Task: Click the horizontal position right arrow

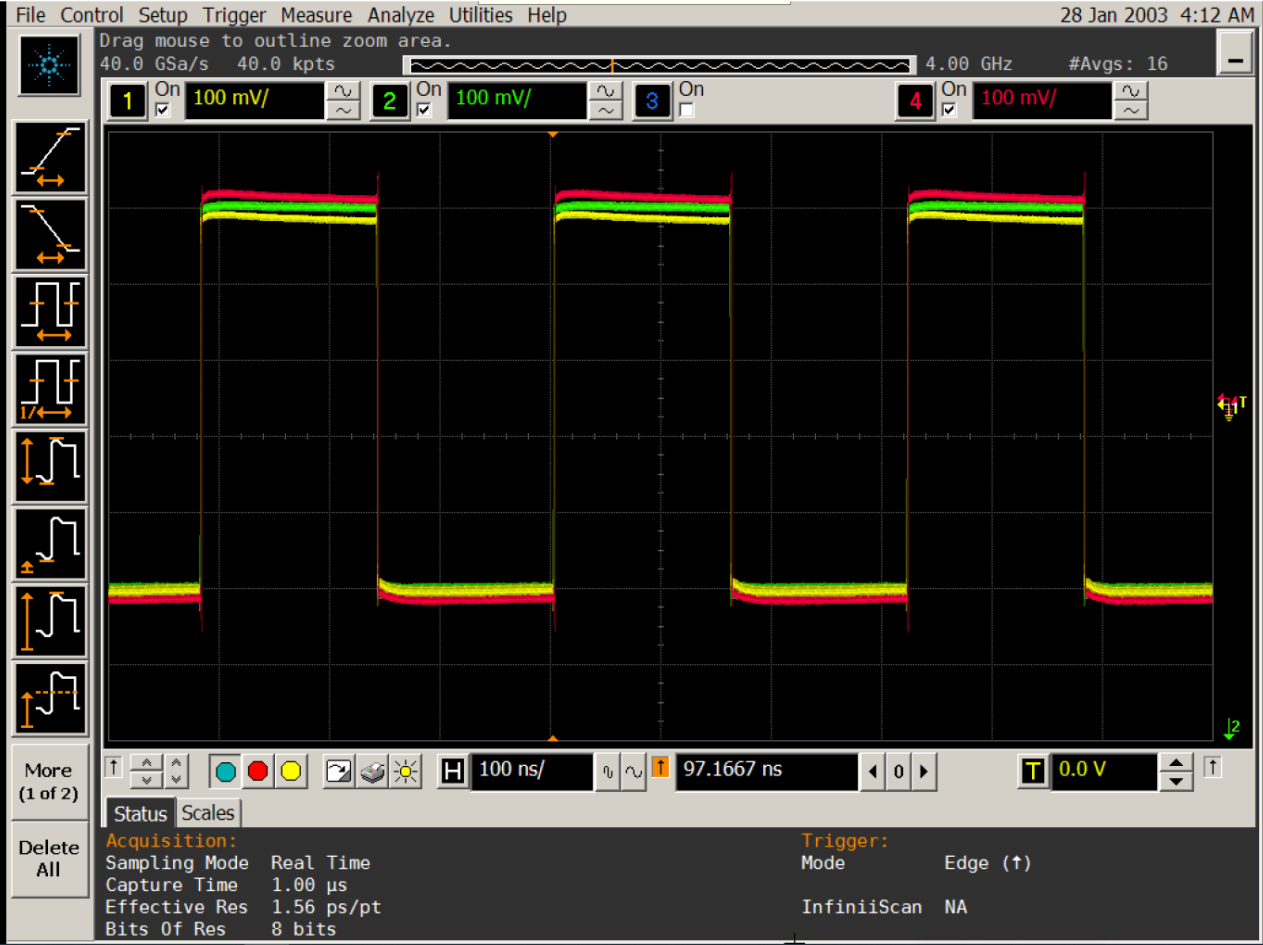Action: pyautogui.click(x=924, y=771)
